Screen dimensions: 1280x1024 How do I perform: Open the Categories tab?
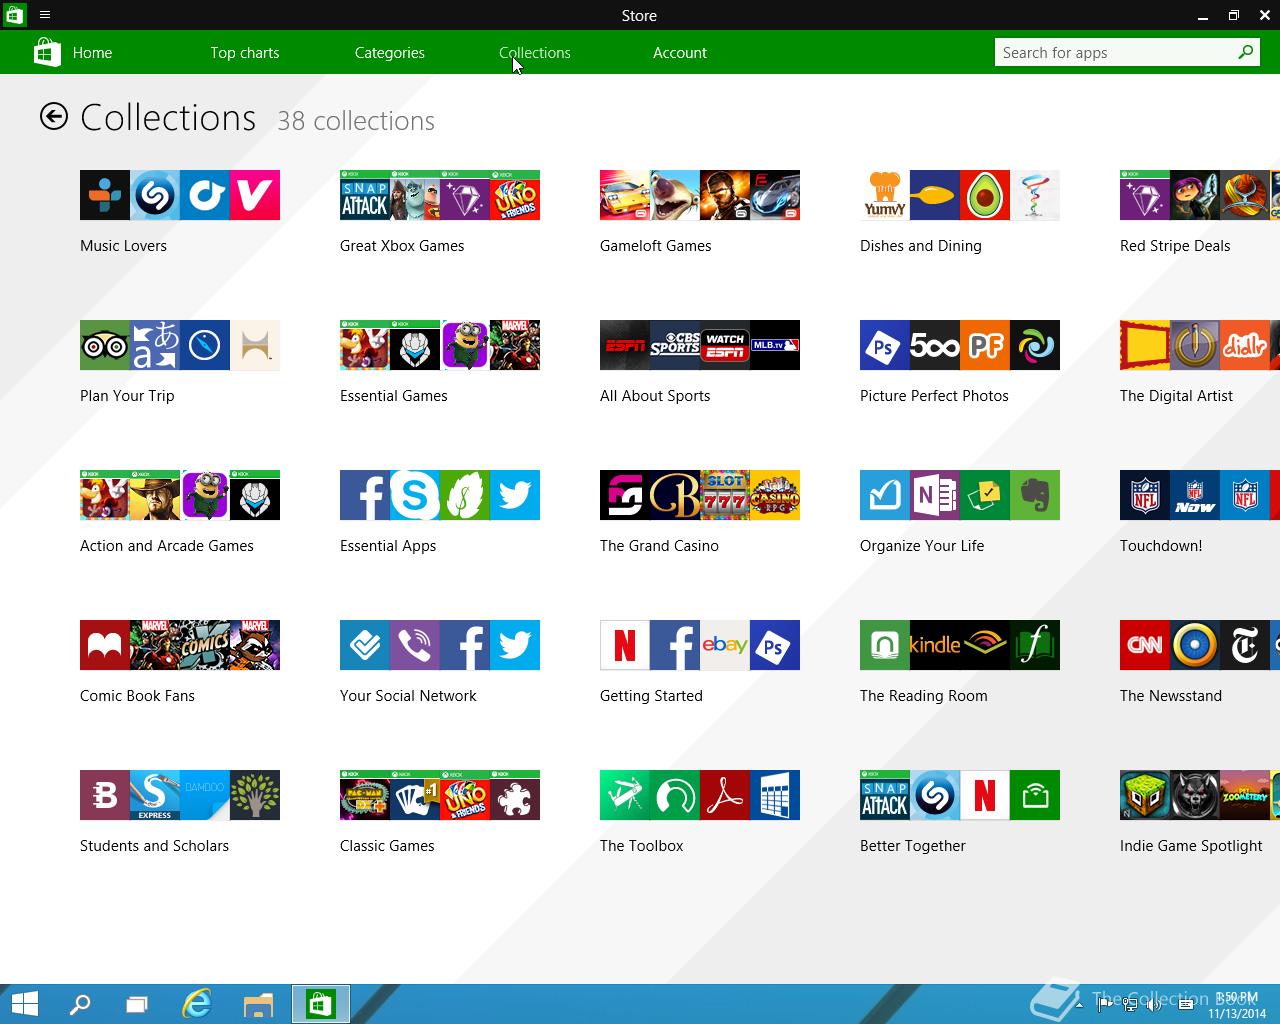point(390,53)
